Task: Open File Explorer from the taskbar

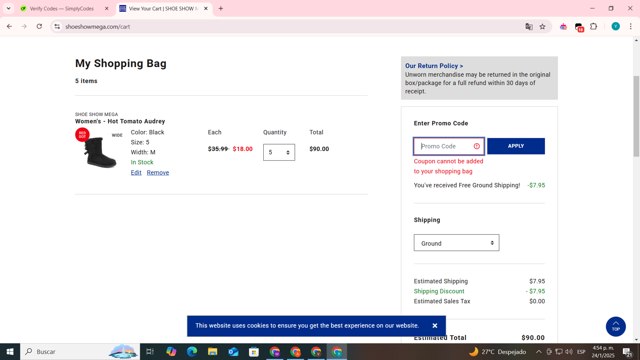Action: pos(213,351)
